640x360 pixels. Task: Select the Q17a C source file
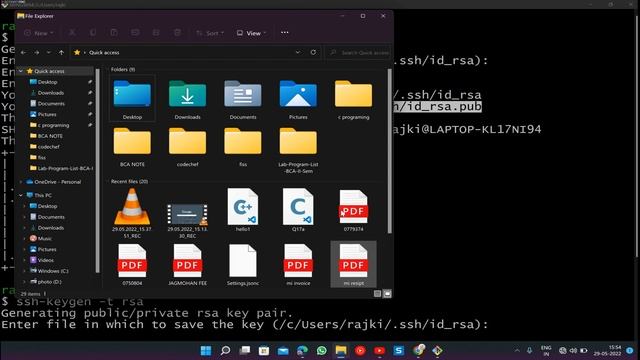[x=298, y=210]
